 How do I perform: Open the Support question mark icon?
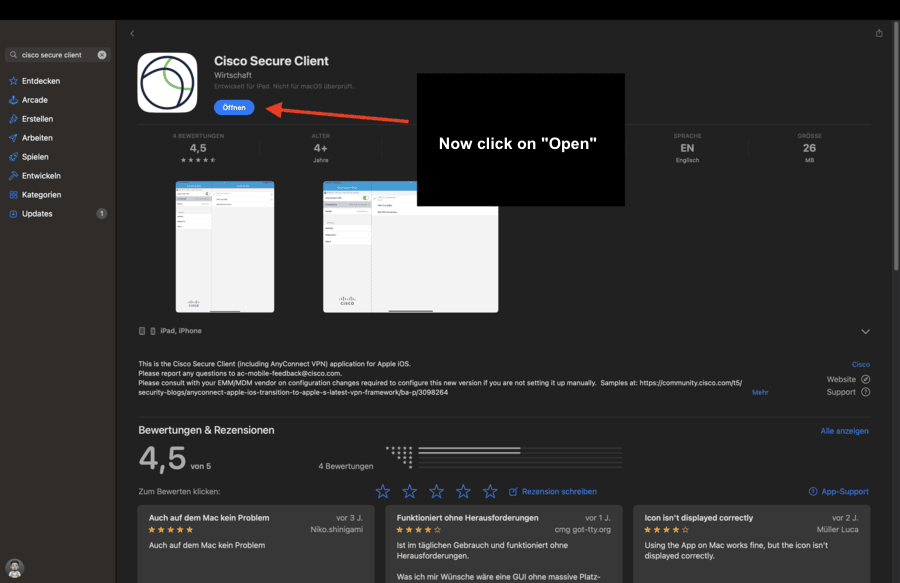point(866,392)
